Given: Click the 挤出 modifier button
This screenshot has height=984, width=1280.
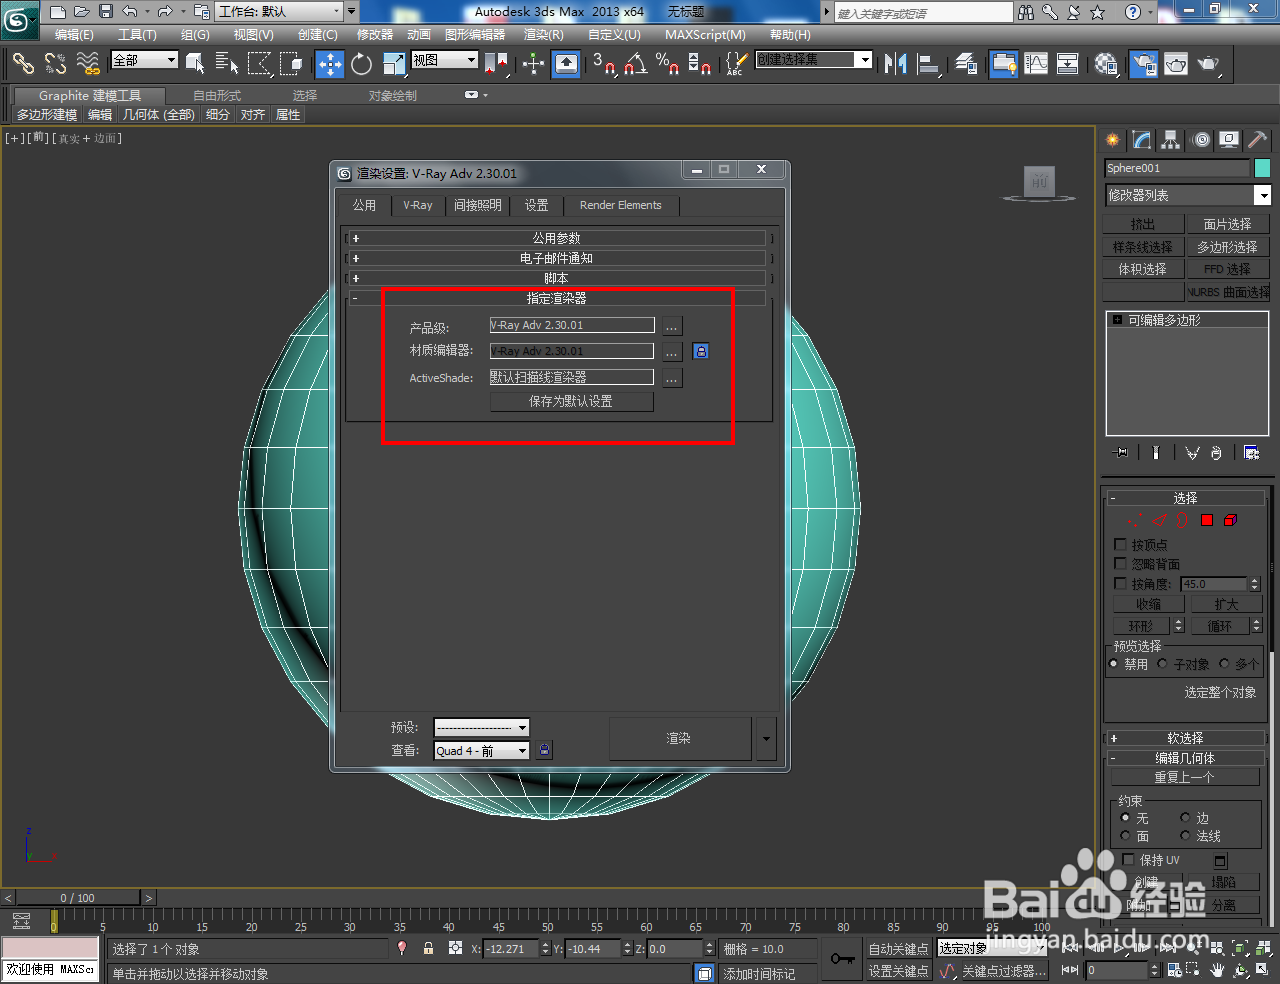Looking at the screenshot, I should click(x=1142, y=225).
